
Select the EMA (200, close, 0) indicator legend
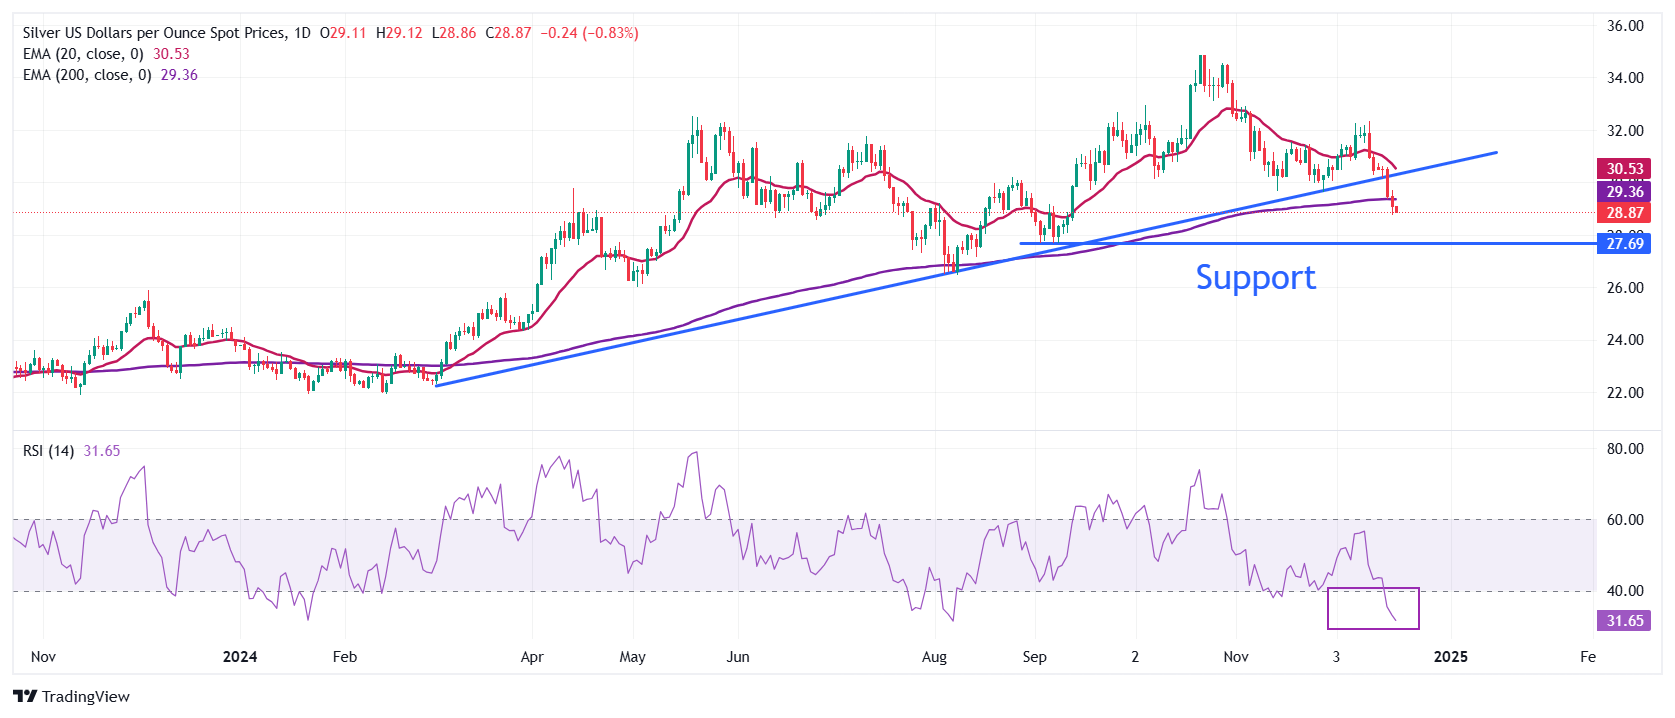click(87, 75)
